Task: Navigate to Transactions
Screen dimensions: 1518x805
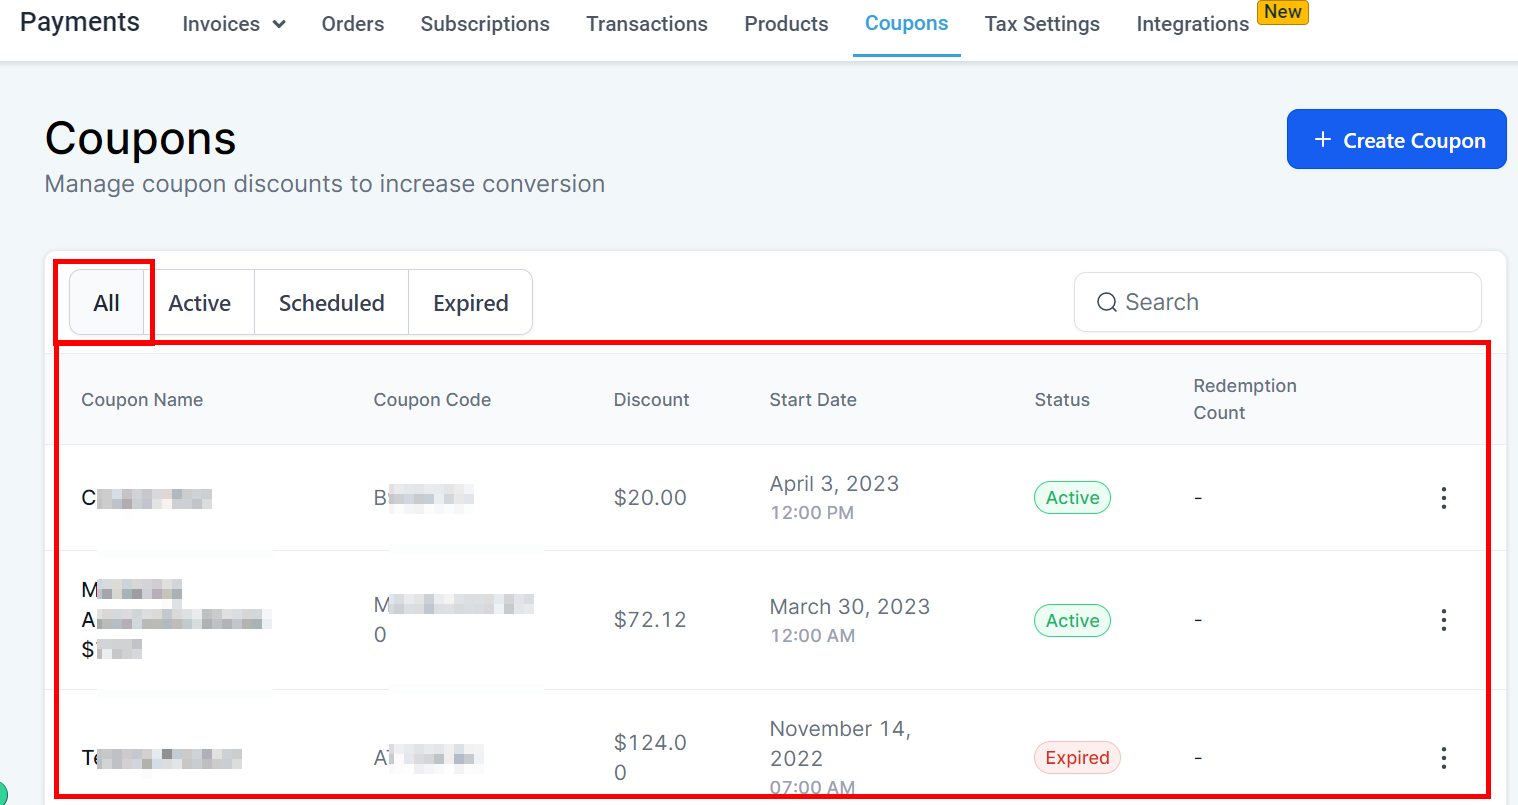Action: coord(647,24)
